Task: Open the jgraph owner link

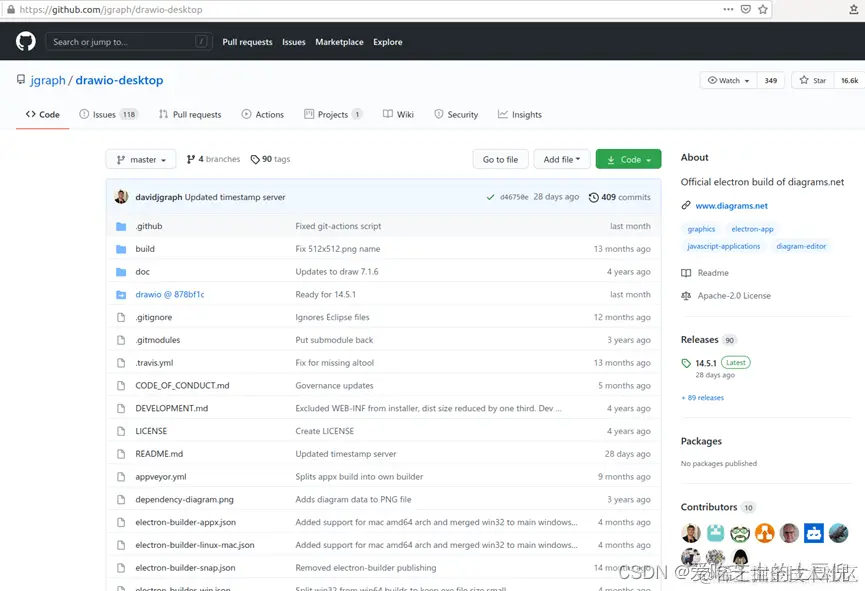Action: [x=47, y=80]
